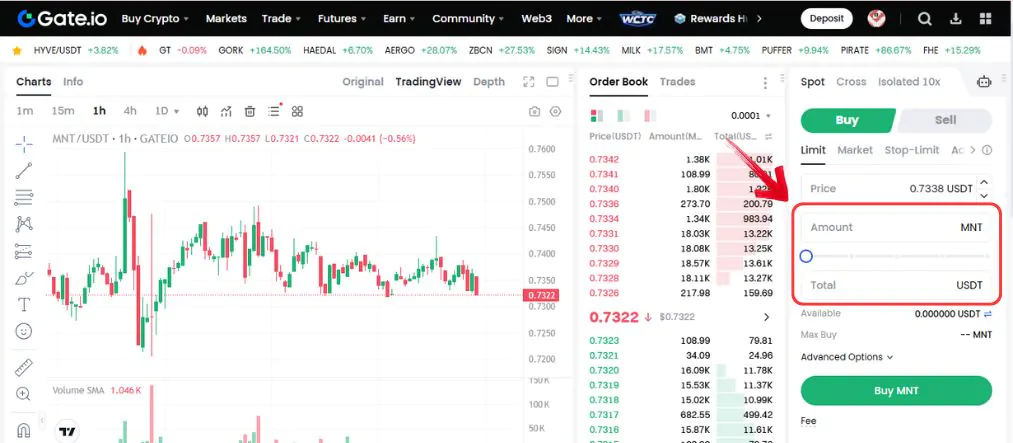Click the download app icon
The image size is (1013, 443).
point(957,19)
